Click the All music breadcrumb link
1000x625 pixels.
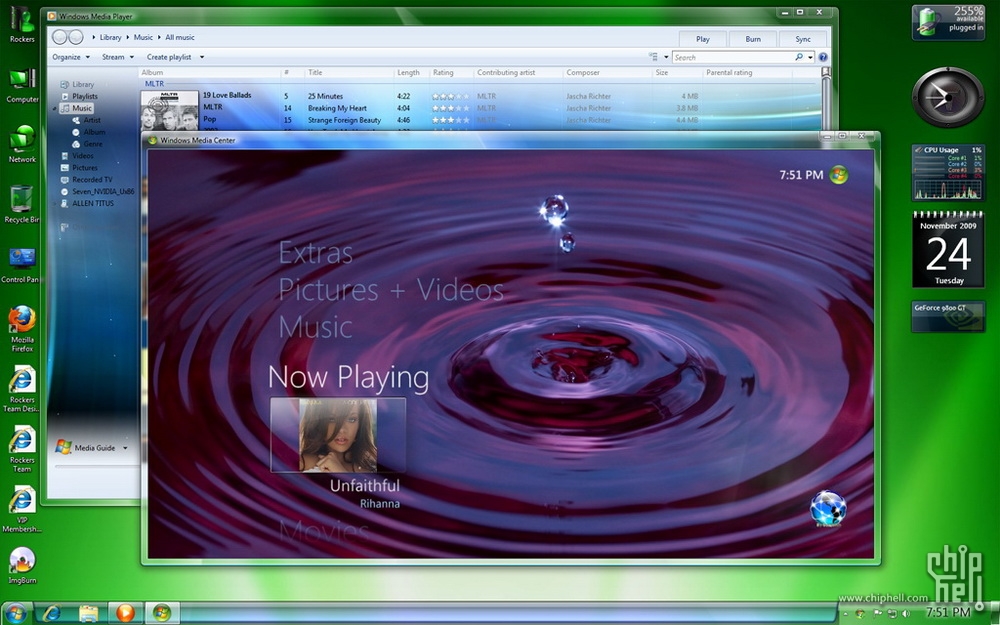[180, 37]
